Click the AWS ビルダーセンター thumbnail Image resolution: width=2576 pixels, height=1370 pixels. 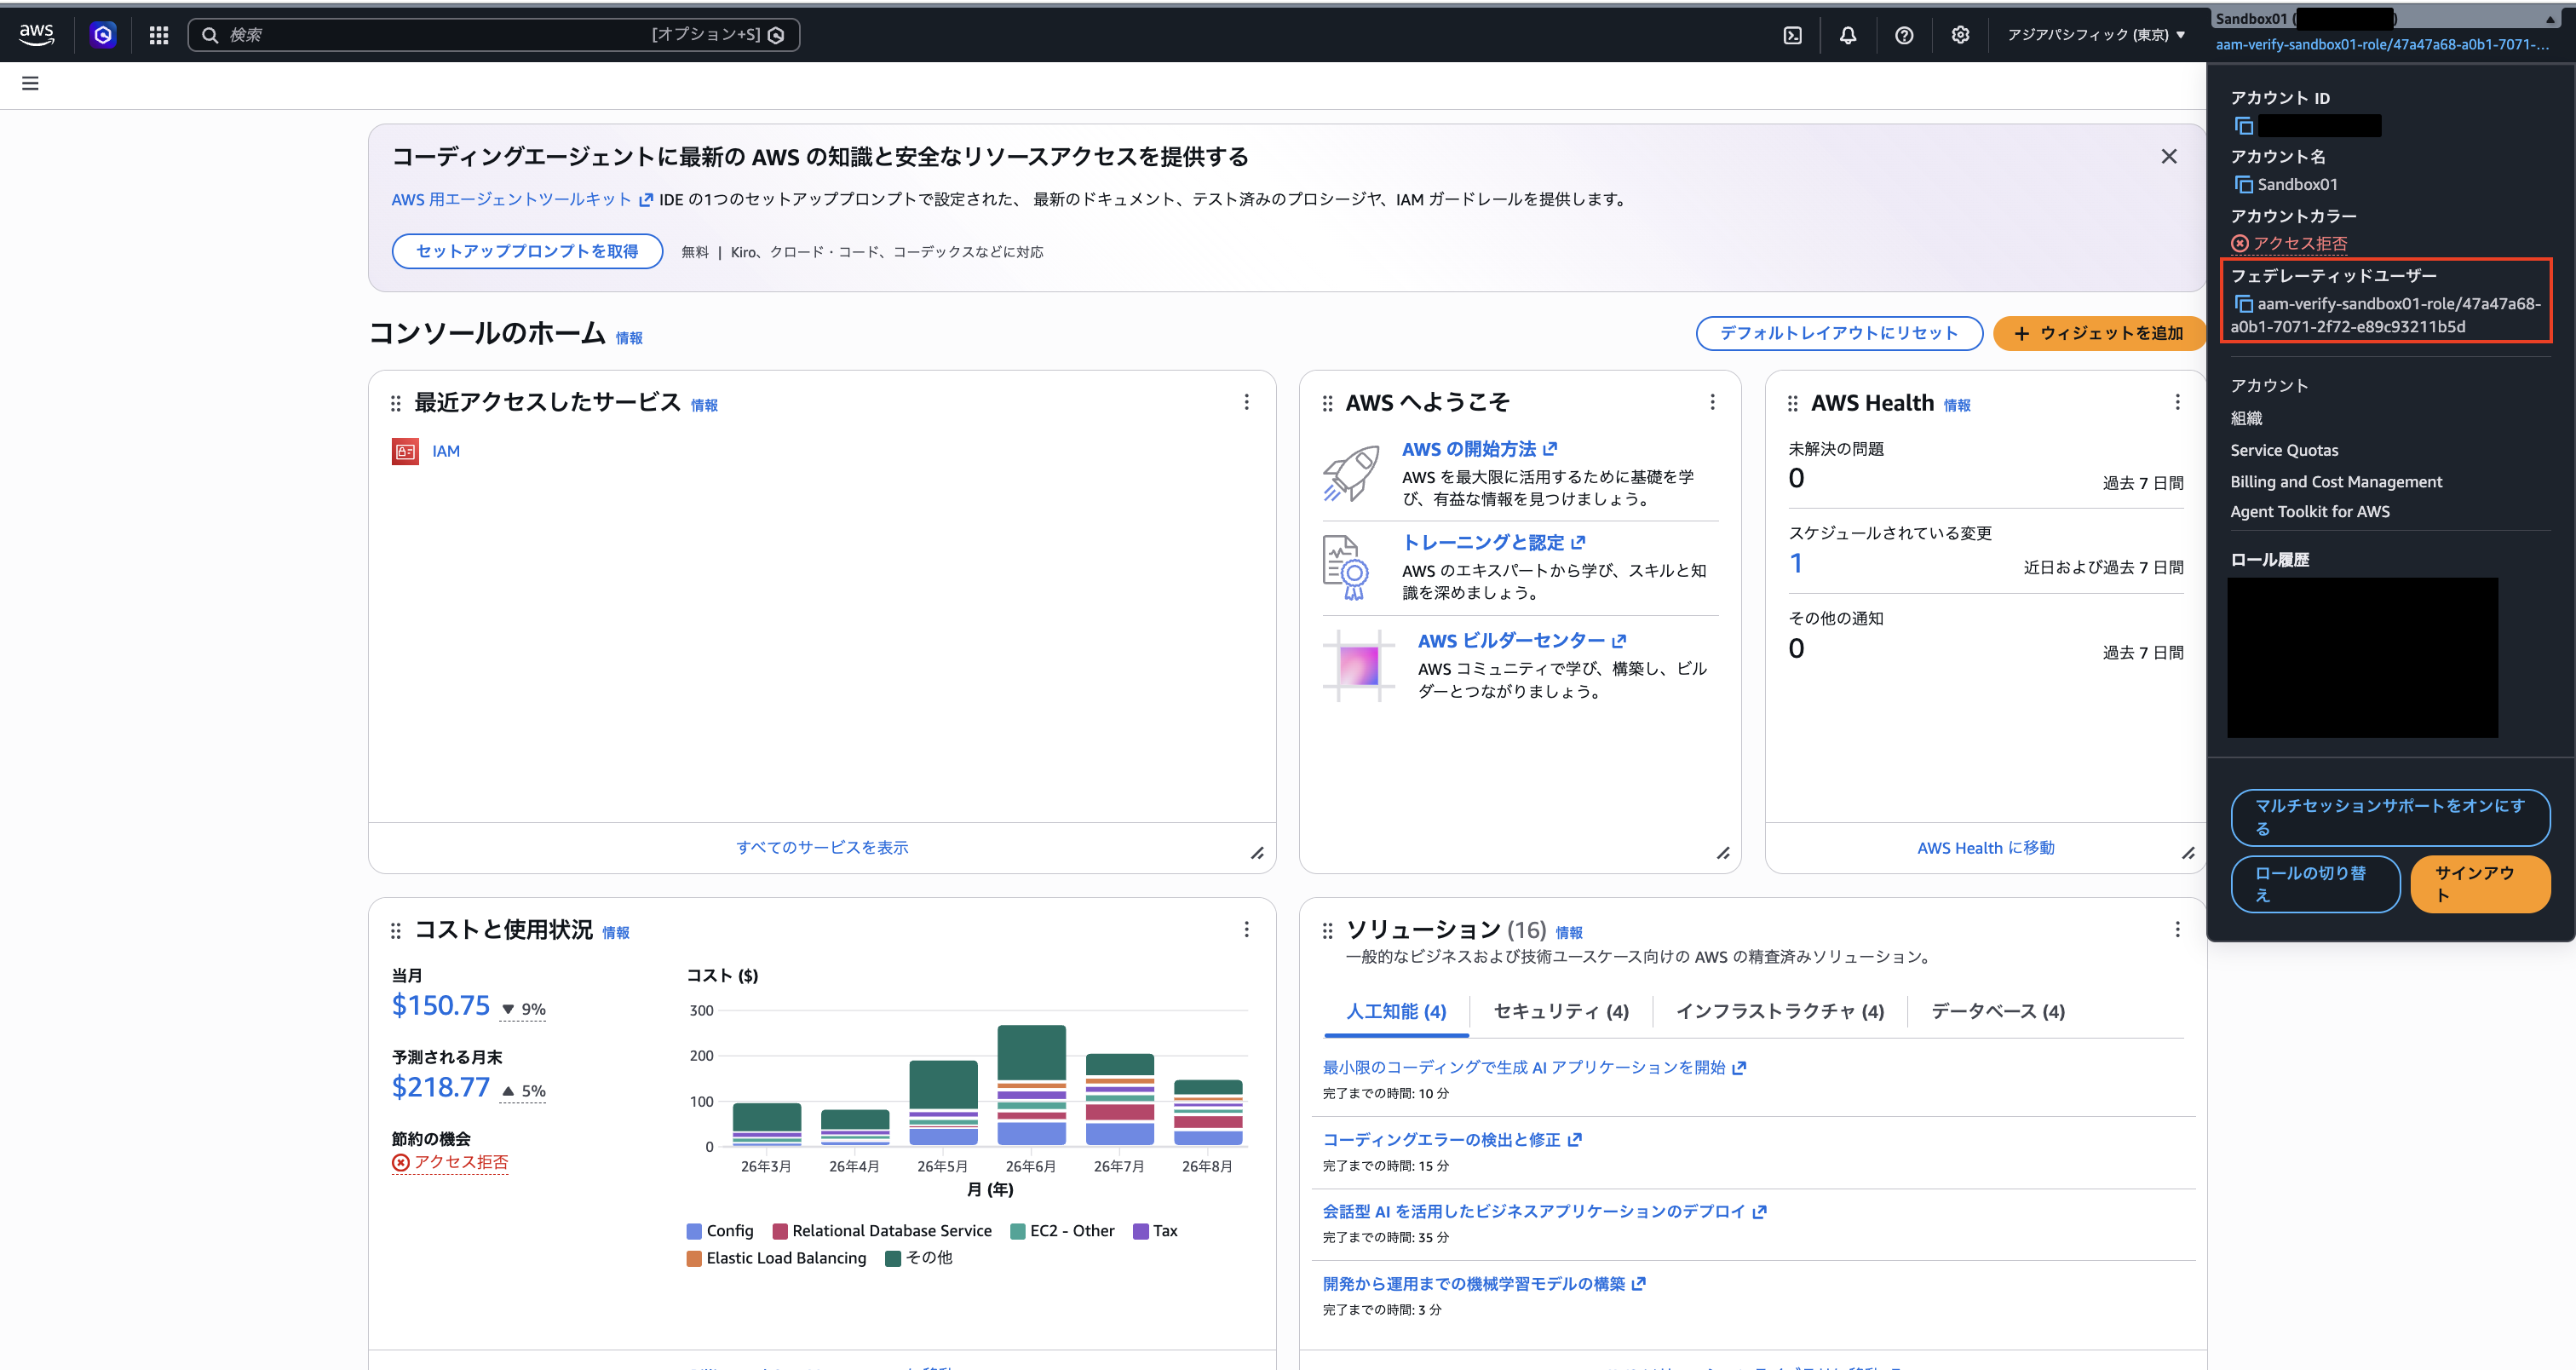point(1358,665)
